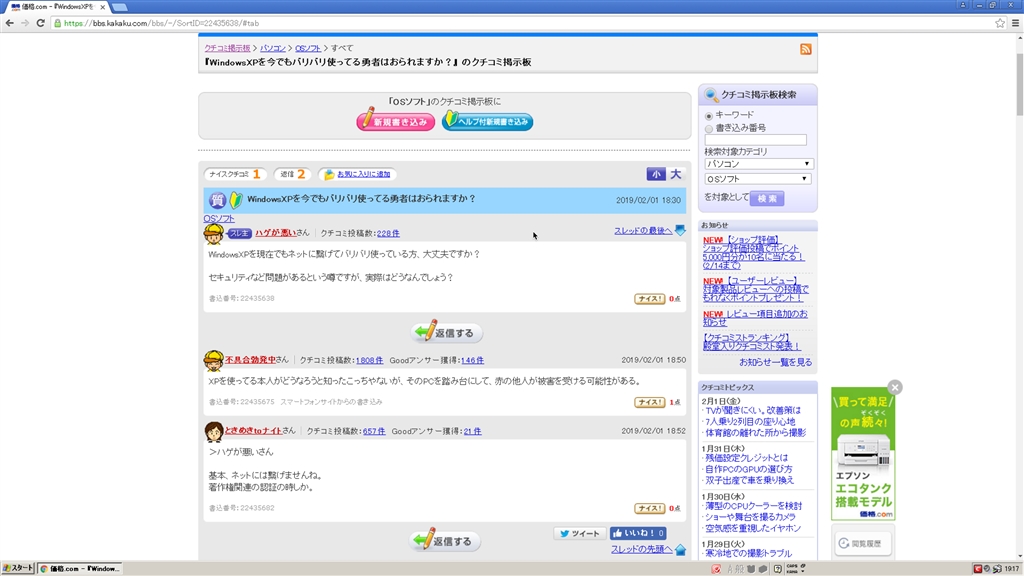Screen dimensions: 1024x576
Task: Open Goodアンサー count 146件
Action: click(472, 360)
